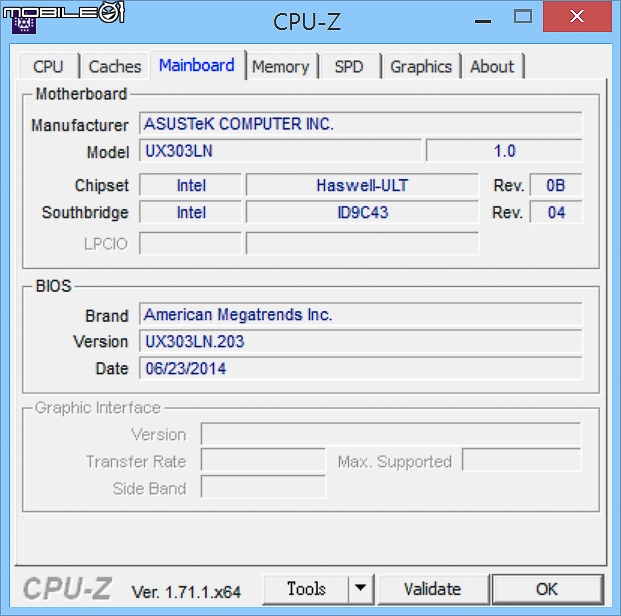
Task: Click the wider empty LPCIO field
Action: (x=362, y=243)
